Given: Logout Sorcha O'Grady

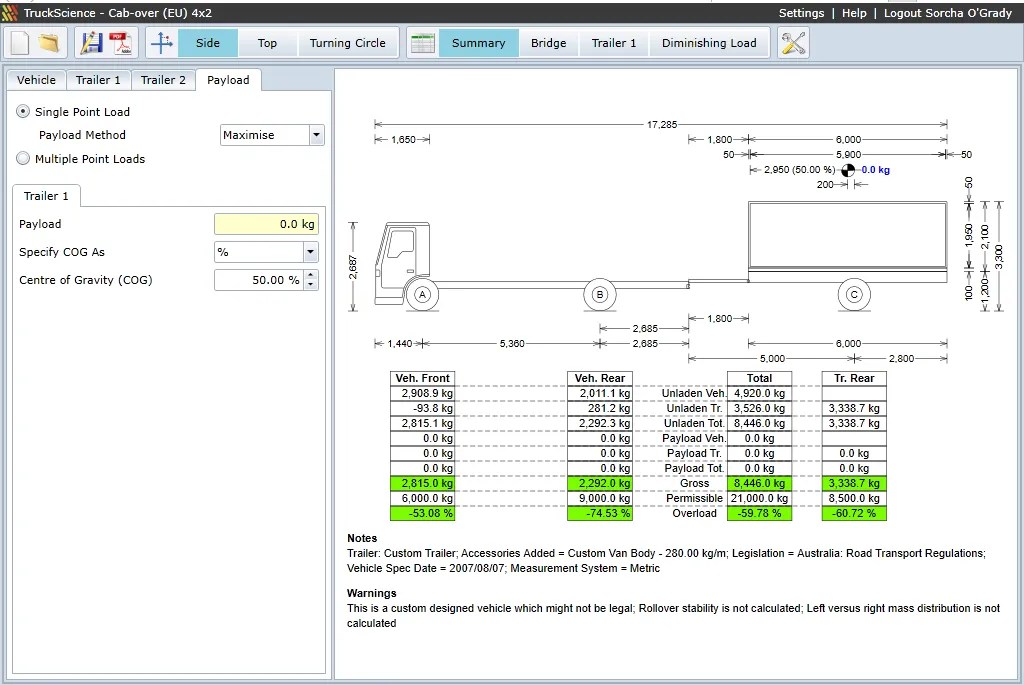Looking at the screenshot, I should coord(949,14).
